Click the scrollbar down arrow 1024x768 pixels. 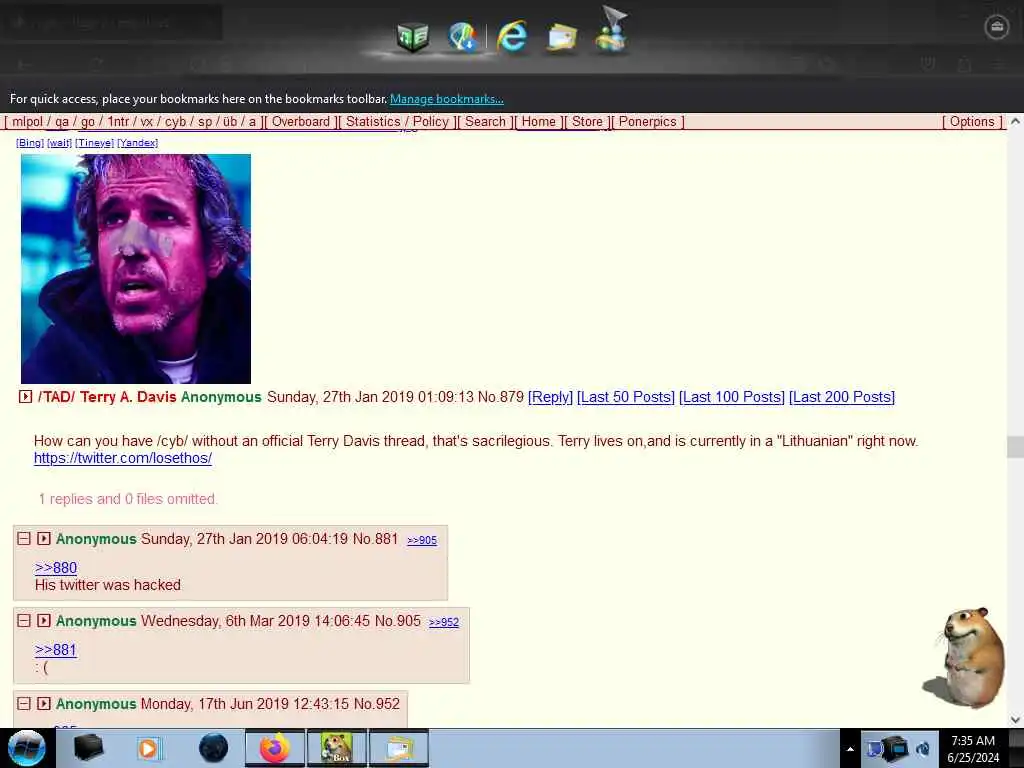1015,720
